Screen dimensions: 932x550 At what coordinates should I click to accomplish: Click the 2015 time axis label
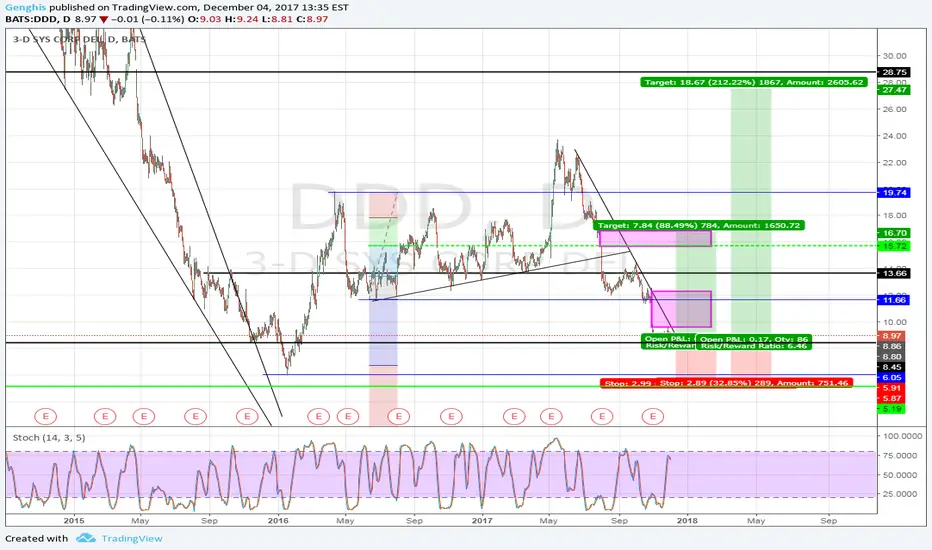(74, 521)
